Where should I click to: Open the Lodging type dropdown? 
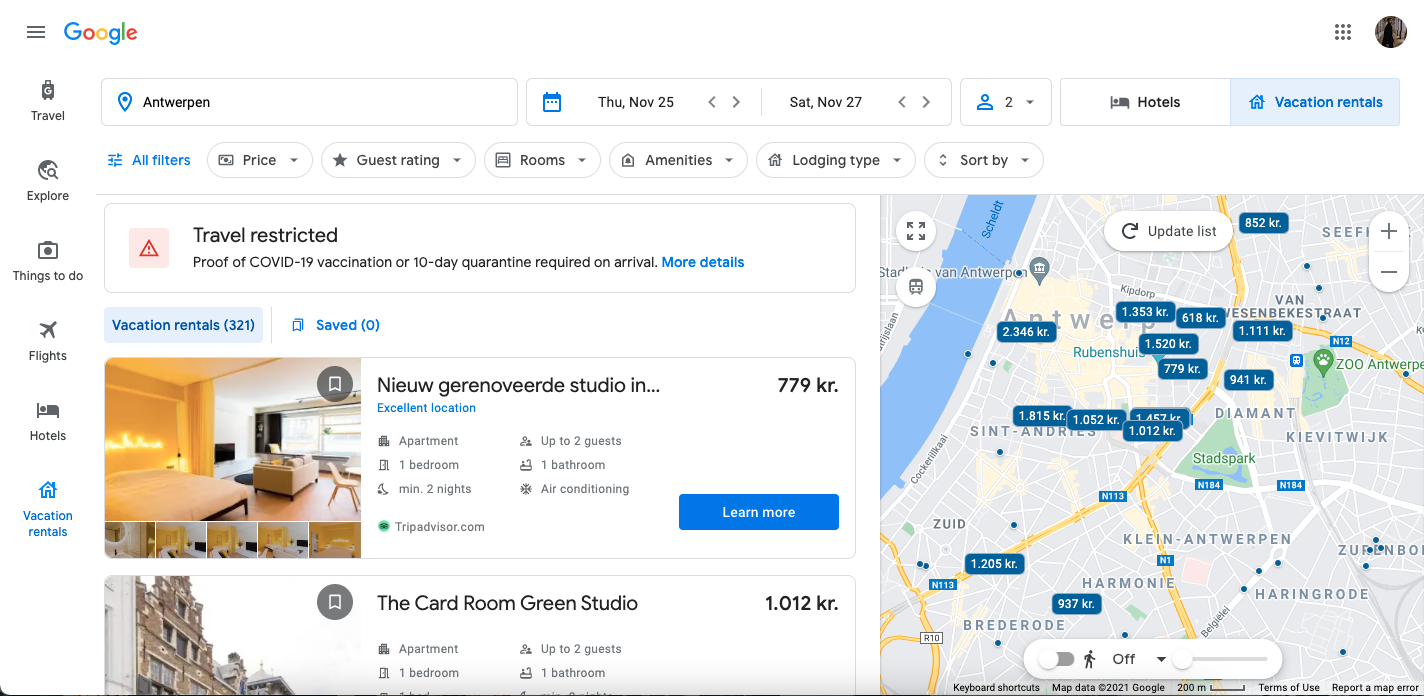tap(835, 160)
